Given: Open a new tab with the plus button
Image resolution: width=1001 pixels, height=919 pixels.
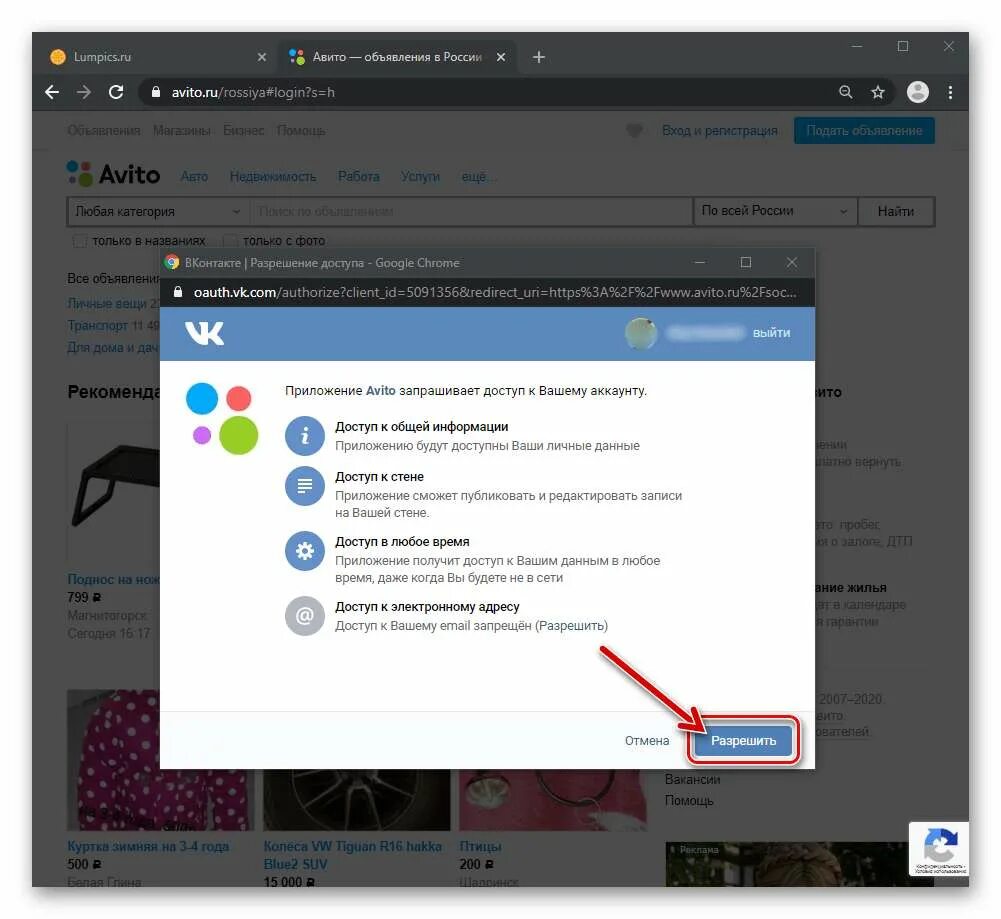Looking at the screenshot, I should (539, 57).
